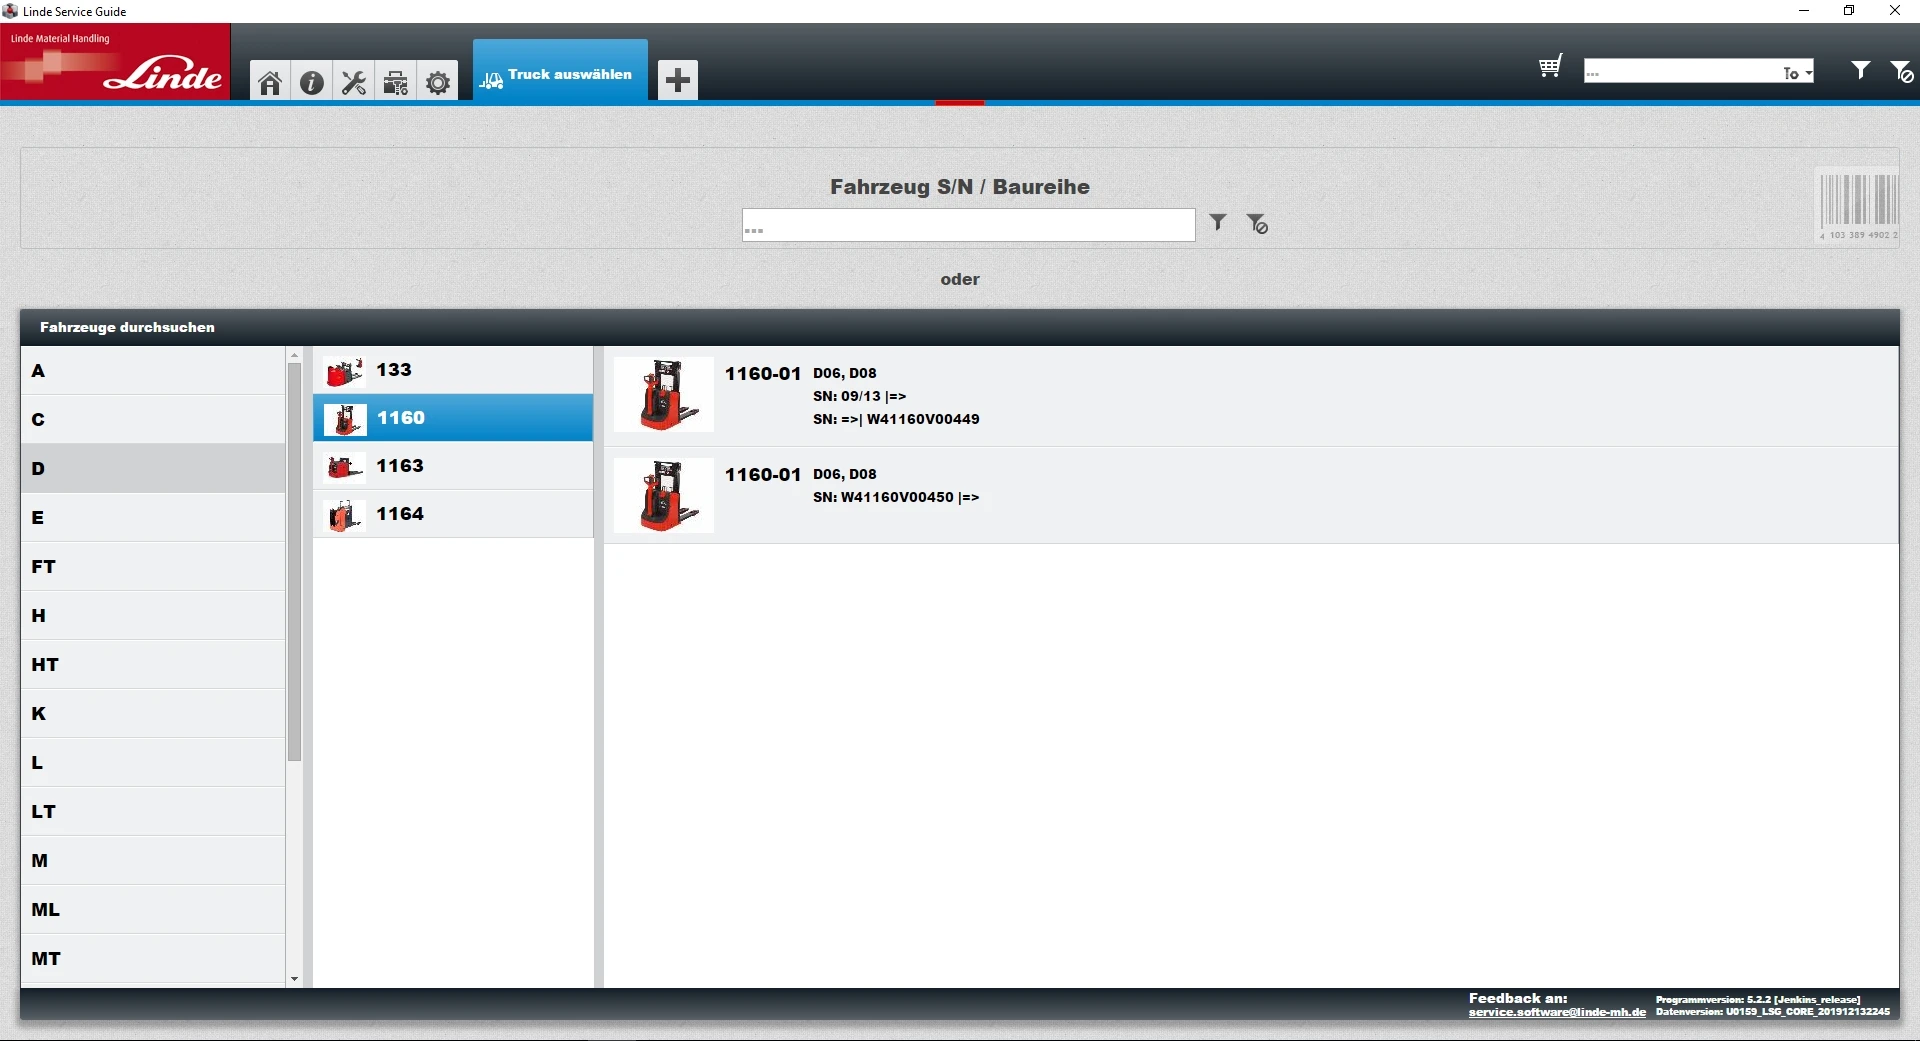
Task: Click scrollbar down arrow in category list
Action: coord(294,980)
